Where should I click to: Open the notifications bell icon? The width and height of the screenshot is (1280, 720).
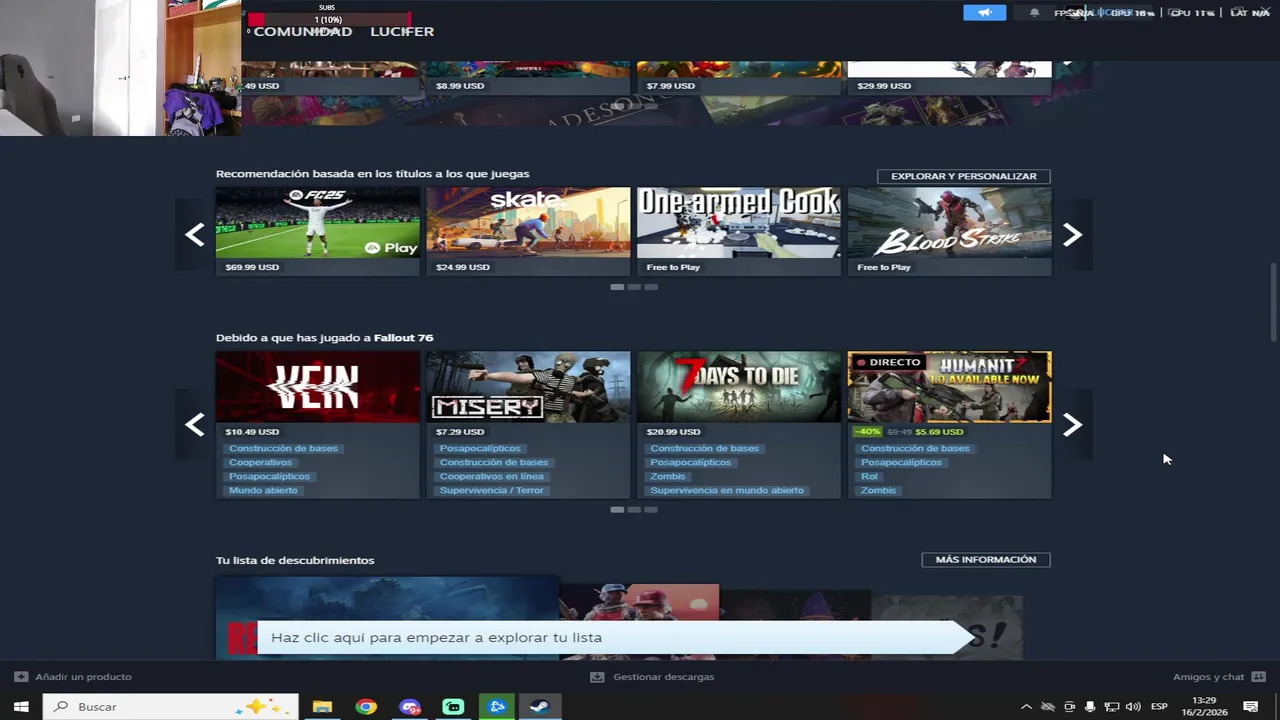1034,13
